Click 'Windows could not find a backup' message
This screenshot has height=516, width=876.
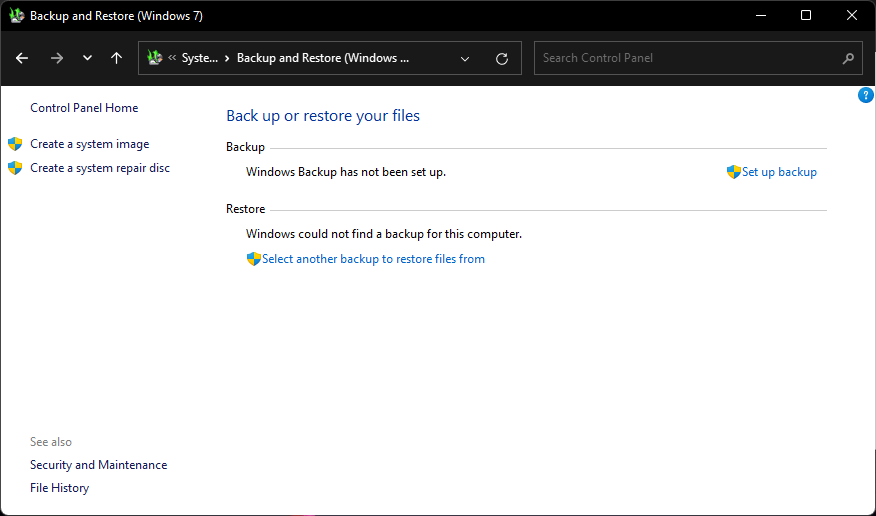click(384, 234)
